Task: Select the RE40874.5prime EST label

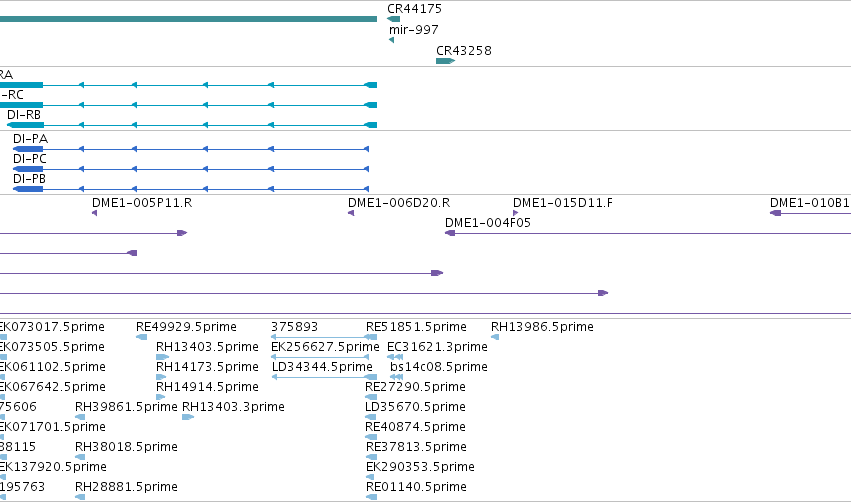Action: pos(415,427)
